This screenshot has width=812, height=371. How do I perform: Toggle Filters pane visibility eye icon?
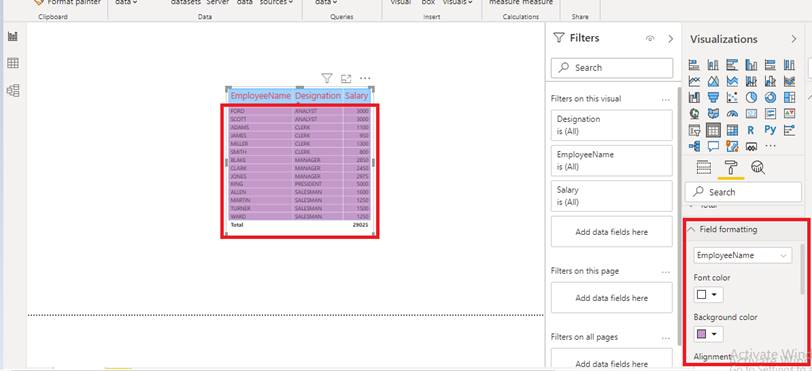(650, 38)
